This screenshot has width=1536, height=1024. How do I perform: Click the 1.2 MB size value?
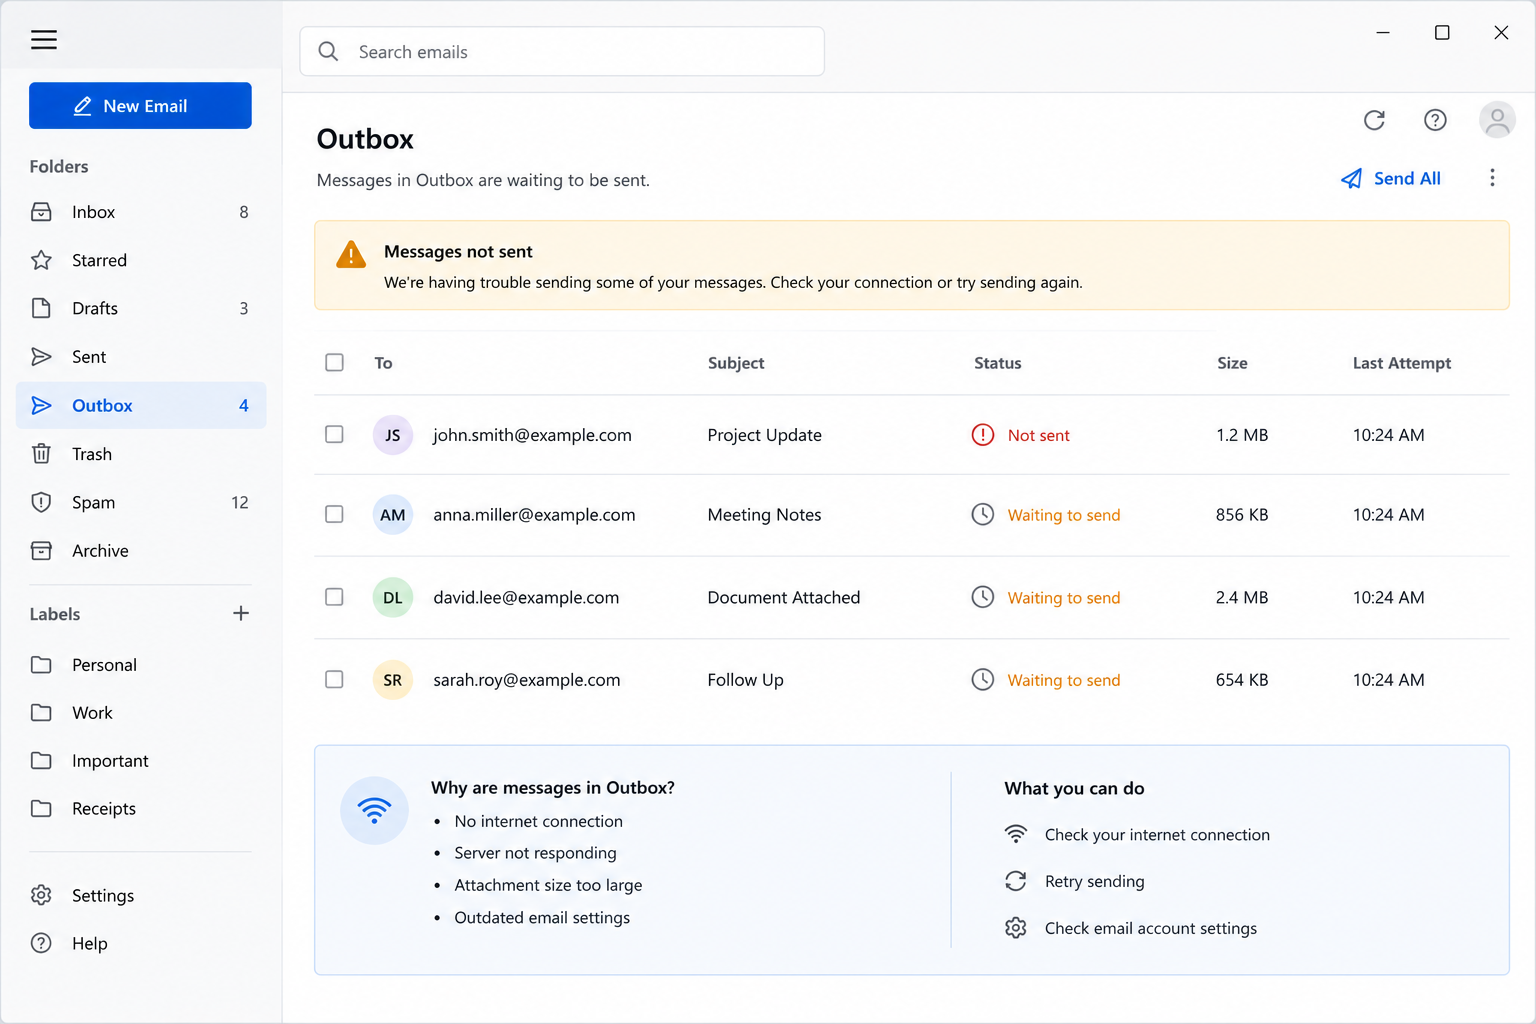(1242, 435)
